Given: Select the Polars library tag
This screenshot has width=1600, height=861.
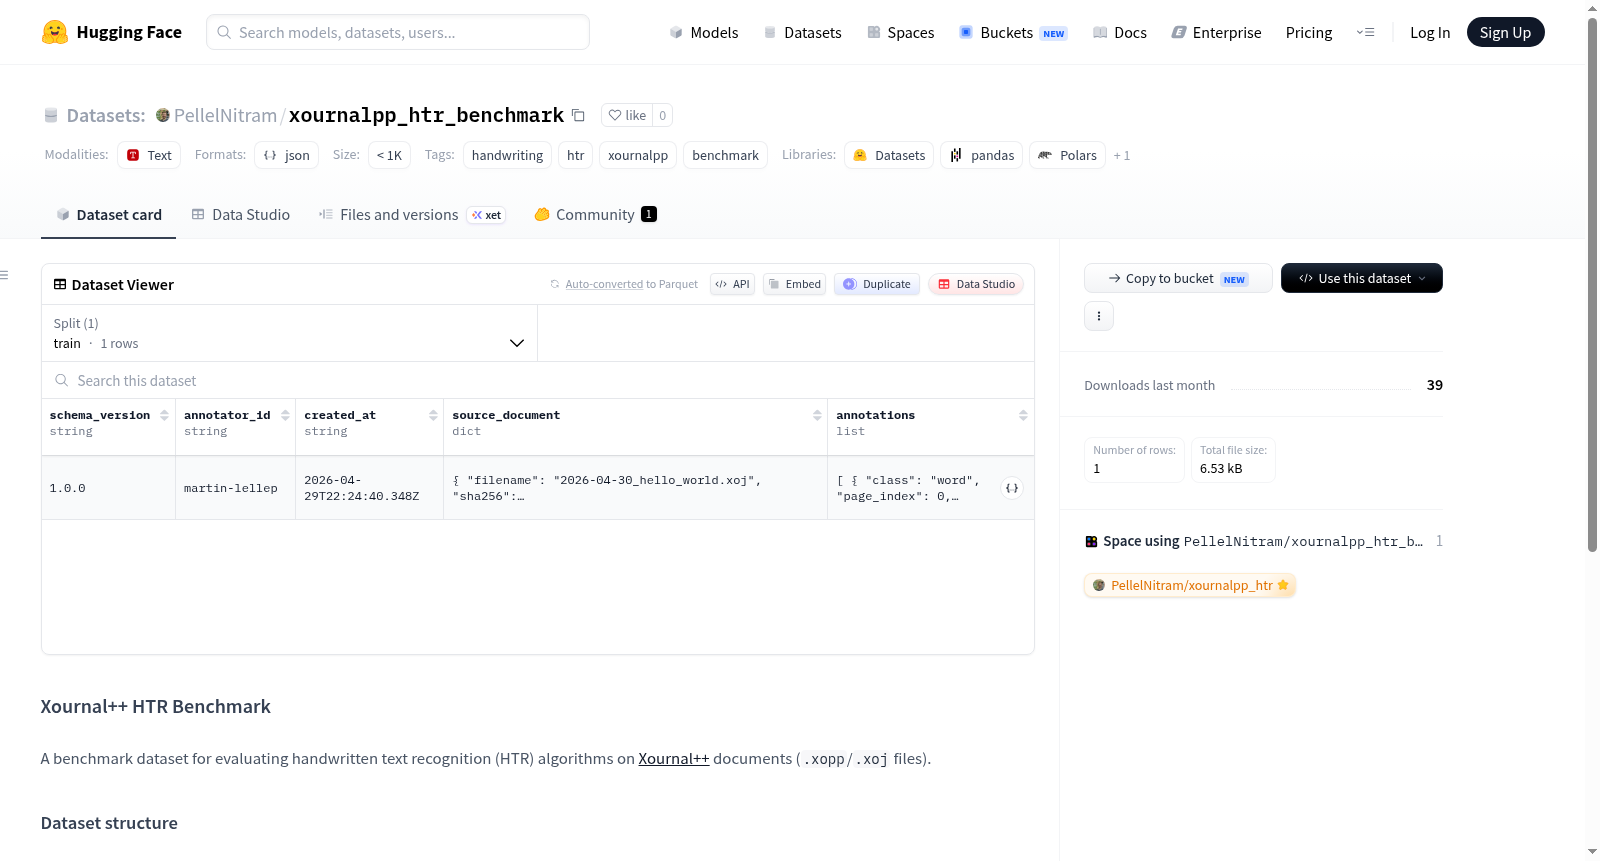Looking at the screenshot, I should (1068, 155).
